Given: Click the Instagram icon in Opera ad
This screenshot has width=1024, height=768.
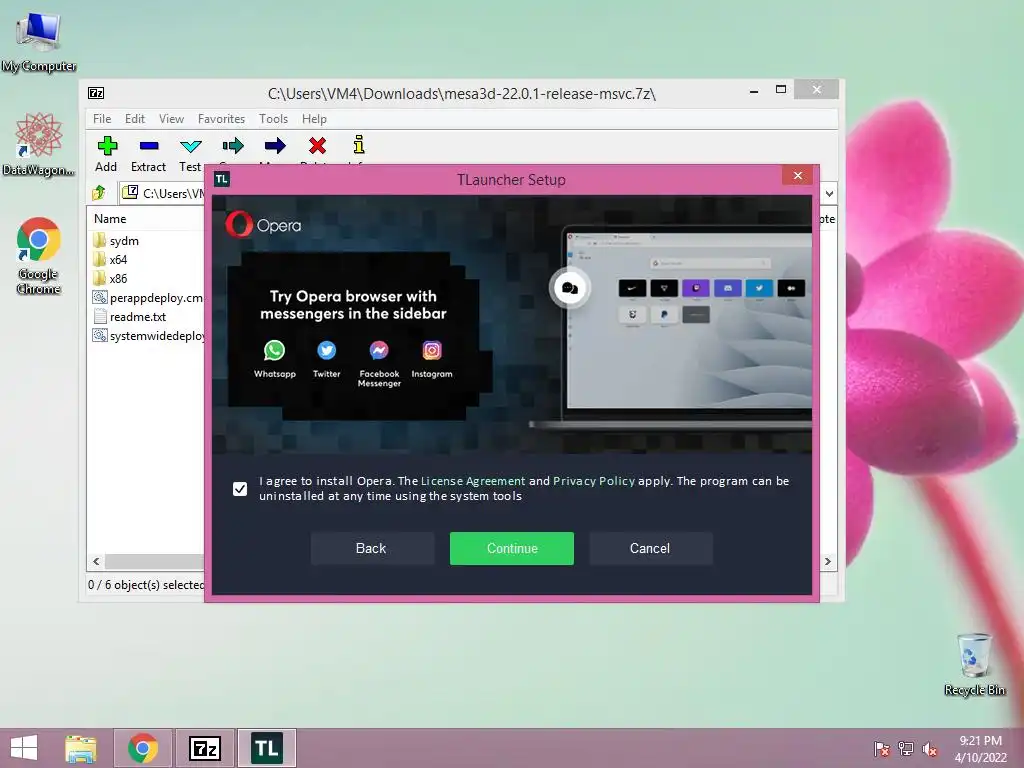Looking at the screenshot, I should (x=432, y=351).
